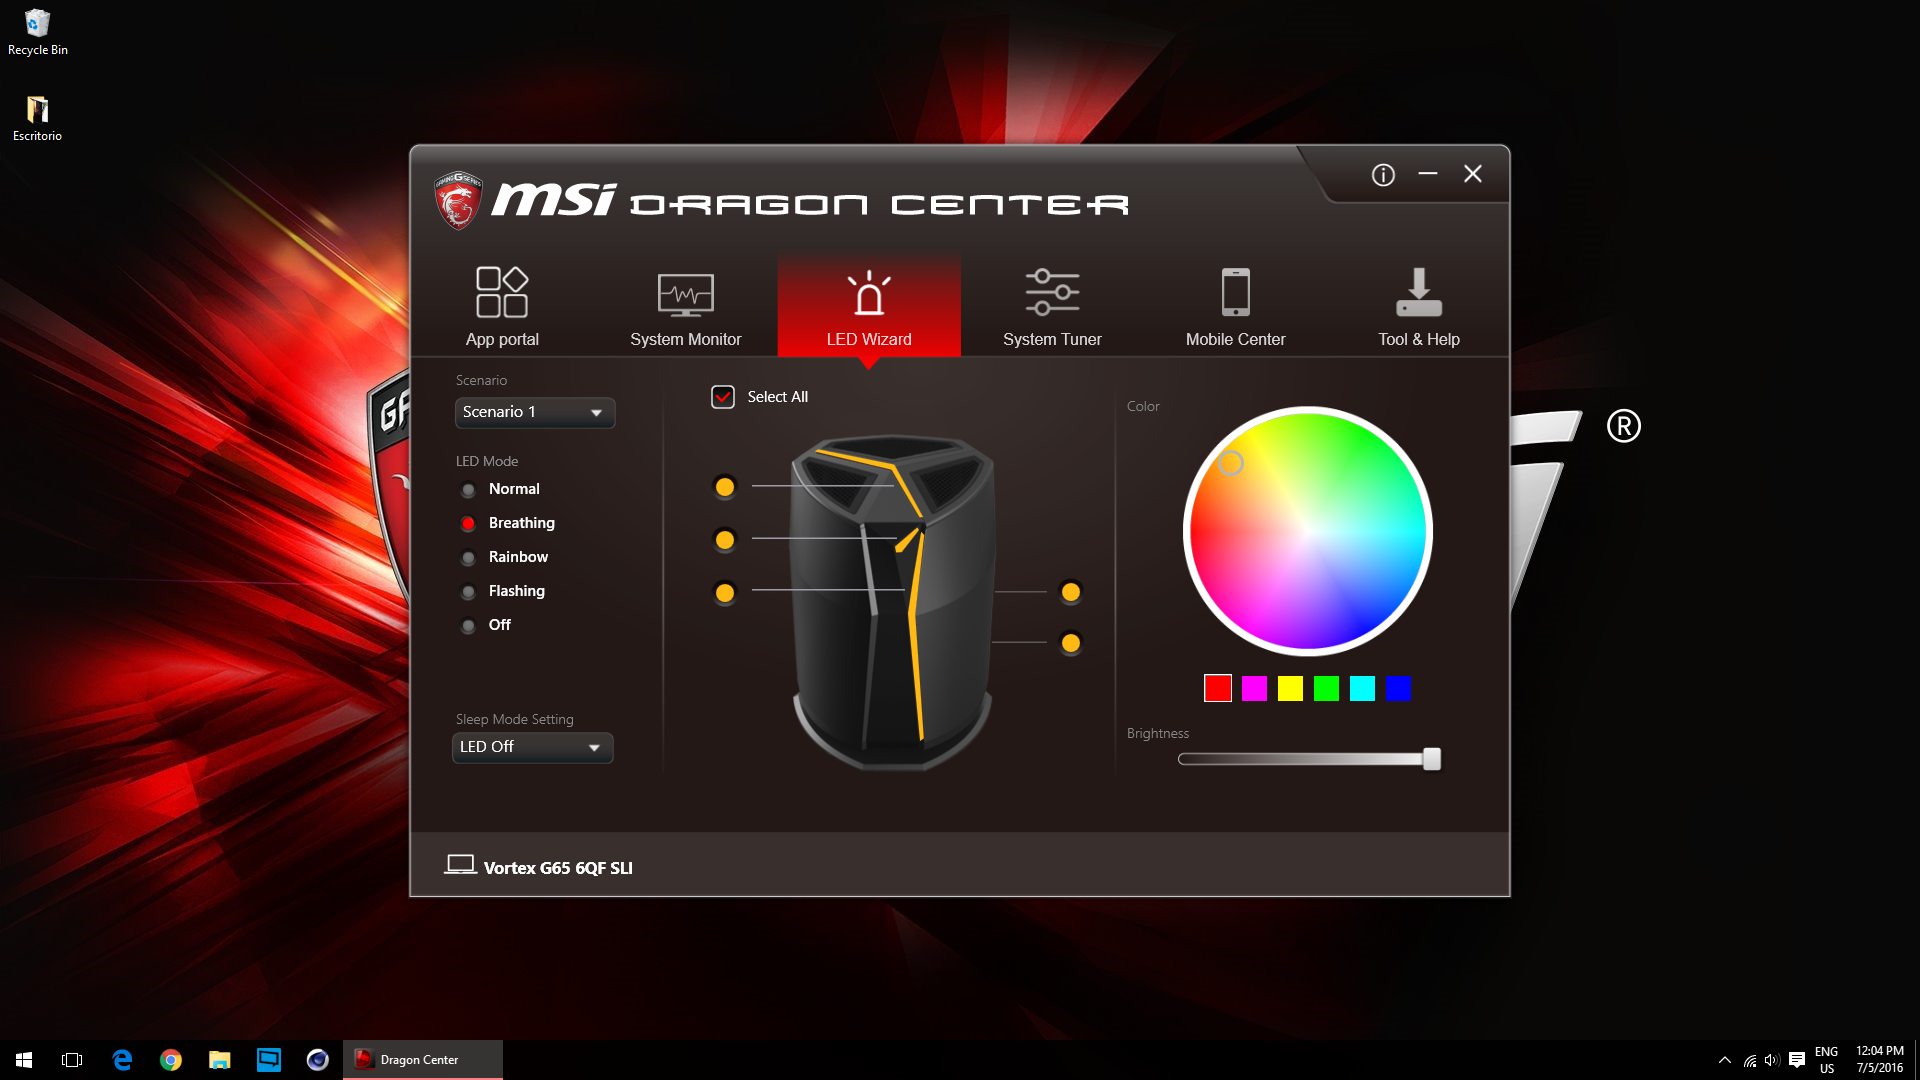Toggle the top left LED zone dot
This screenshot has height=1080, width=1920.
click(x=725, y=487)
